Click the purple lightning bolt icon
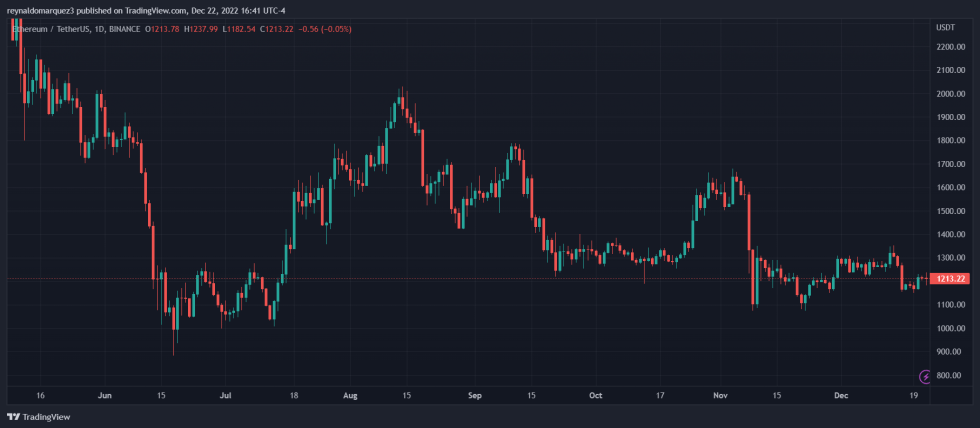The height and width of the screenshot is (428, 980). click(926, 376)
